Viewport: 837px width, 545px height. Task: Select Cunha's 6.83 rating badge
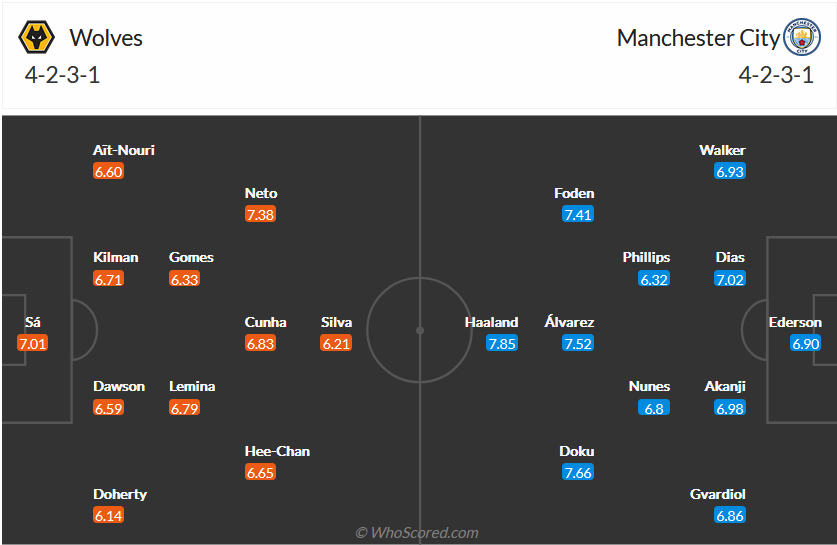click(x=260, y=343)
